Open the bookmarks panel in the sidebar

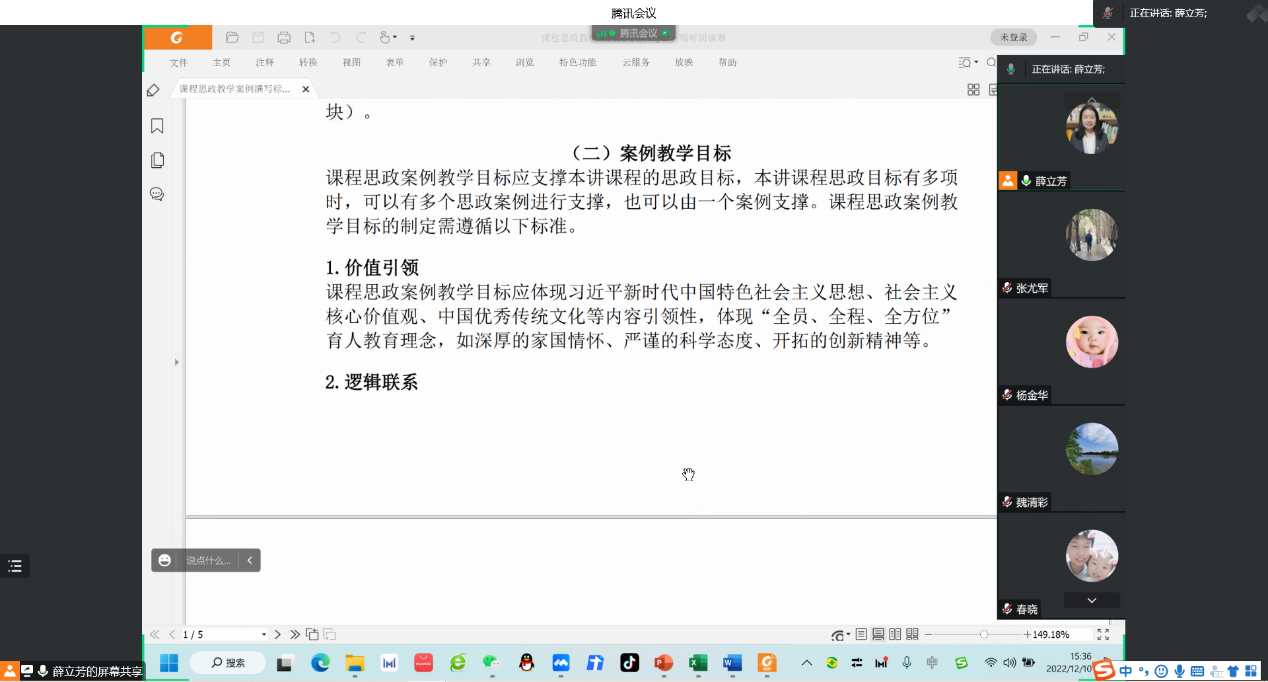tap(157, 126)
